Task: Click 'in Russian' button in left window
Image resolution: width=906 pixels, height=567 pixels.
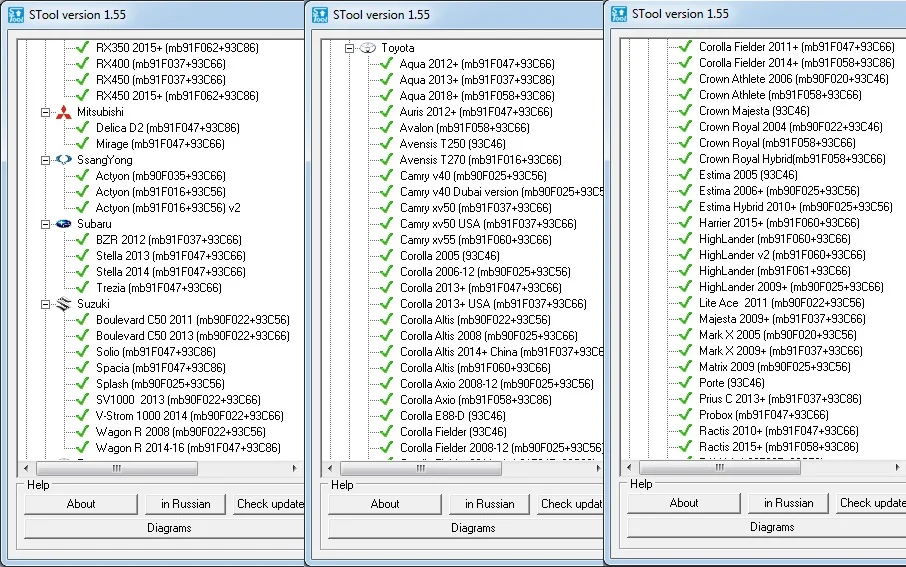Action: pos(185,504)
